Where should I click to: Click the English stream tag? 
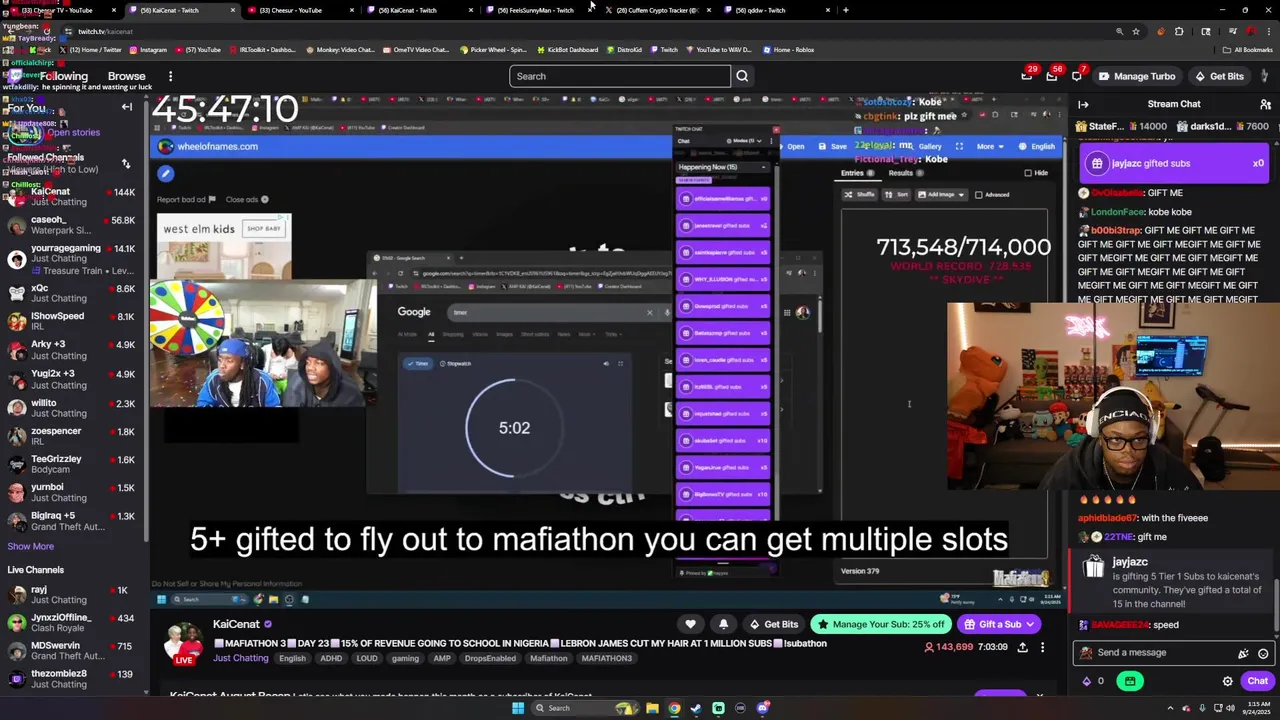pos(292,658)
